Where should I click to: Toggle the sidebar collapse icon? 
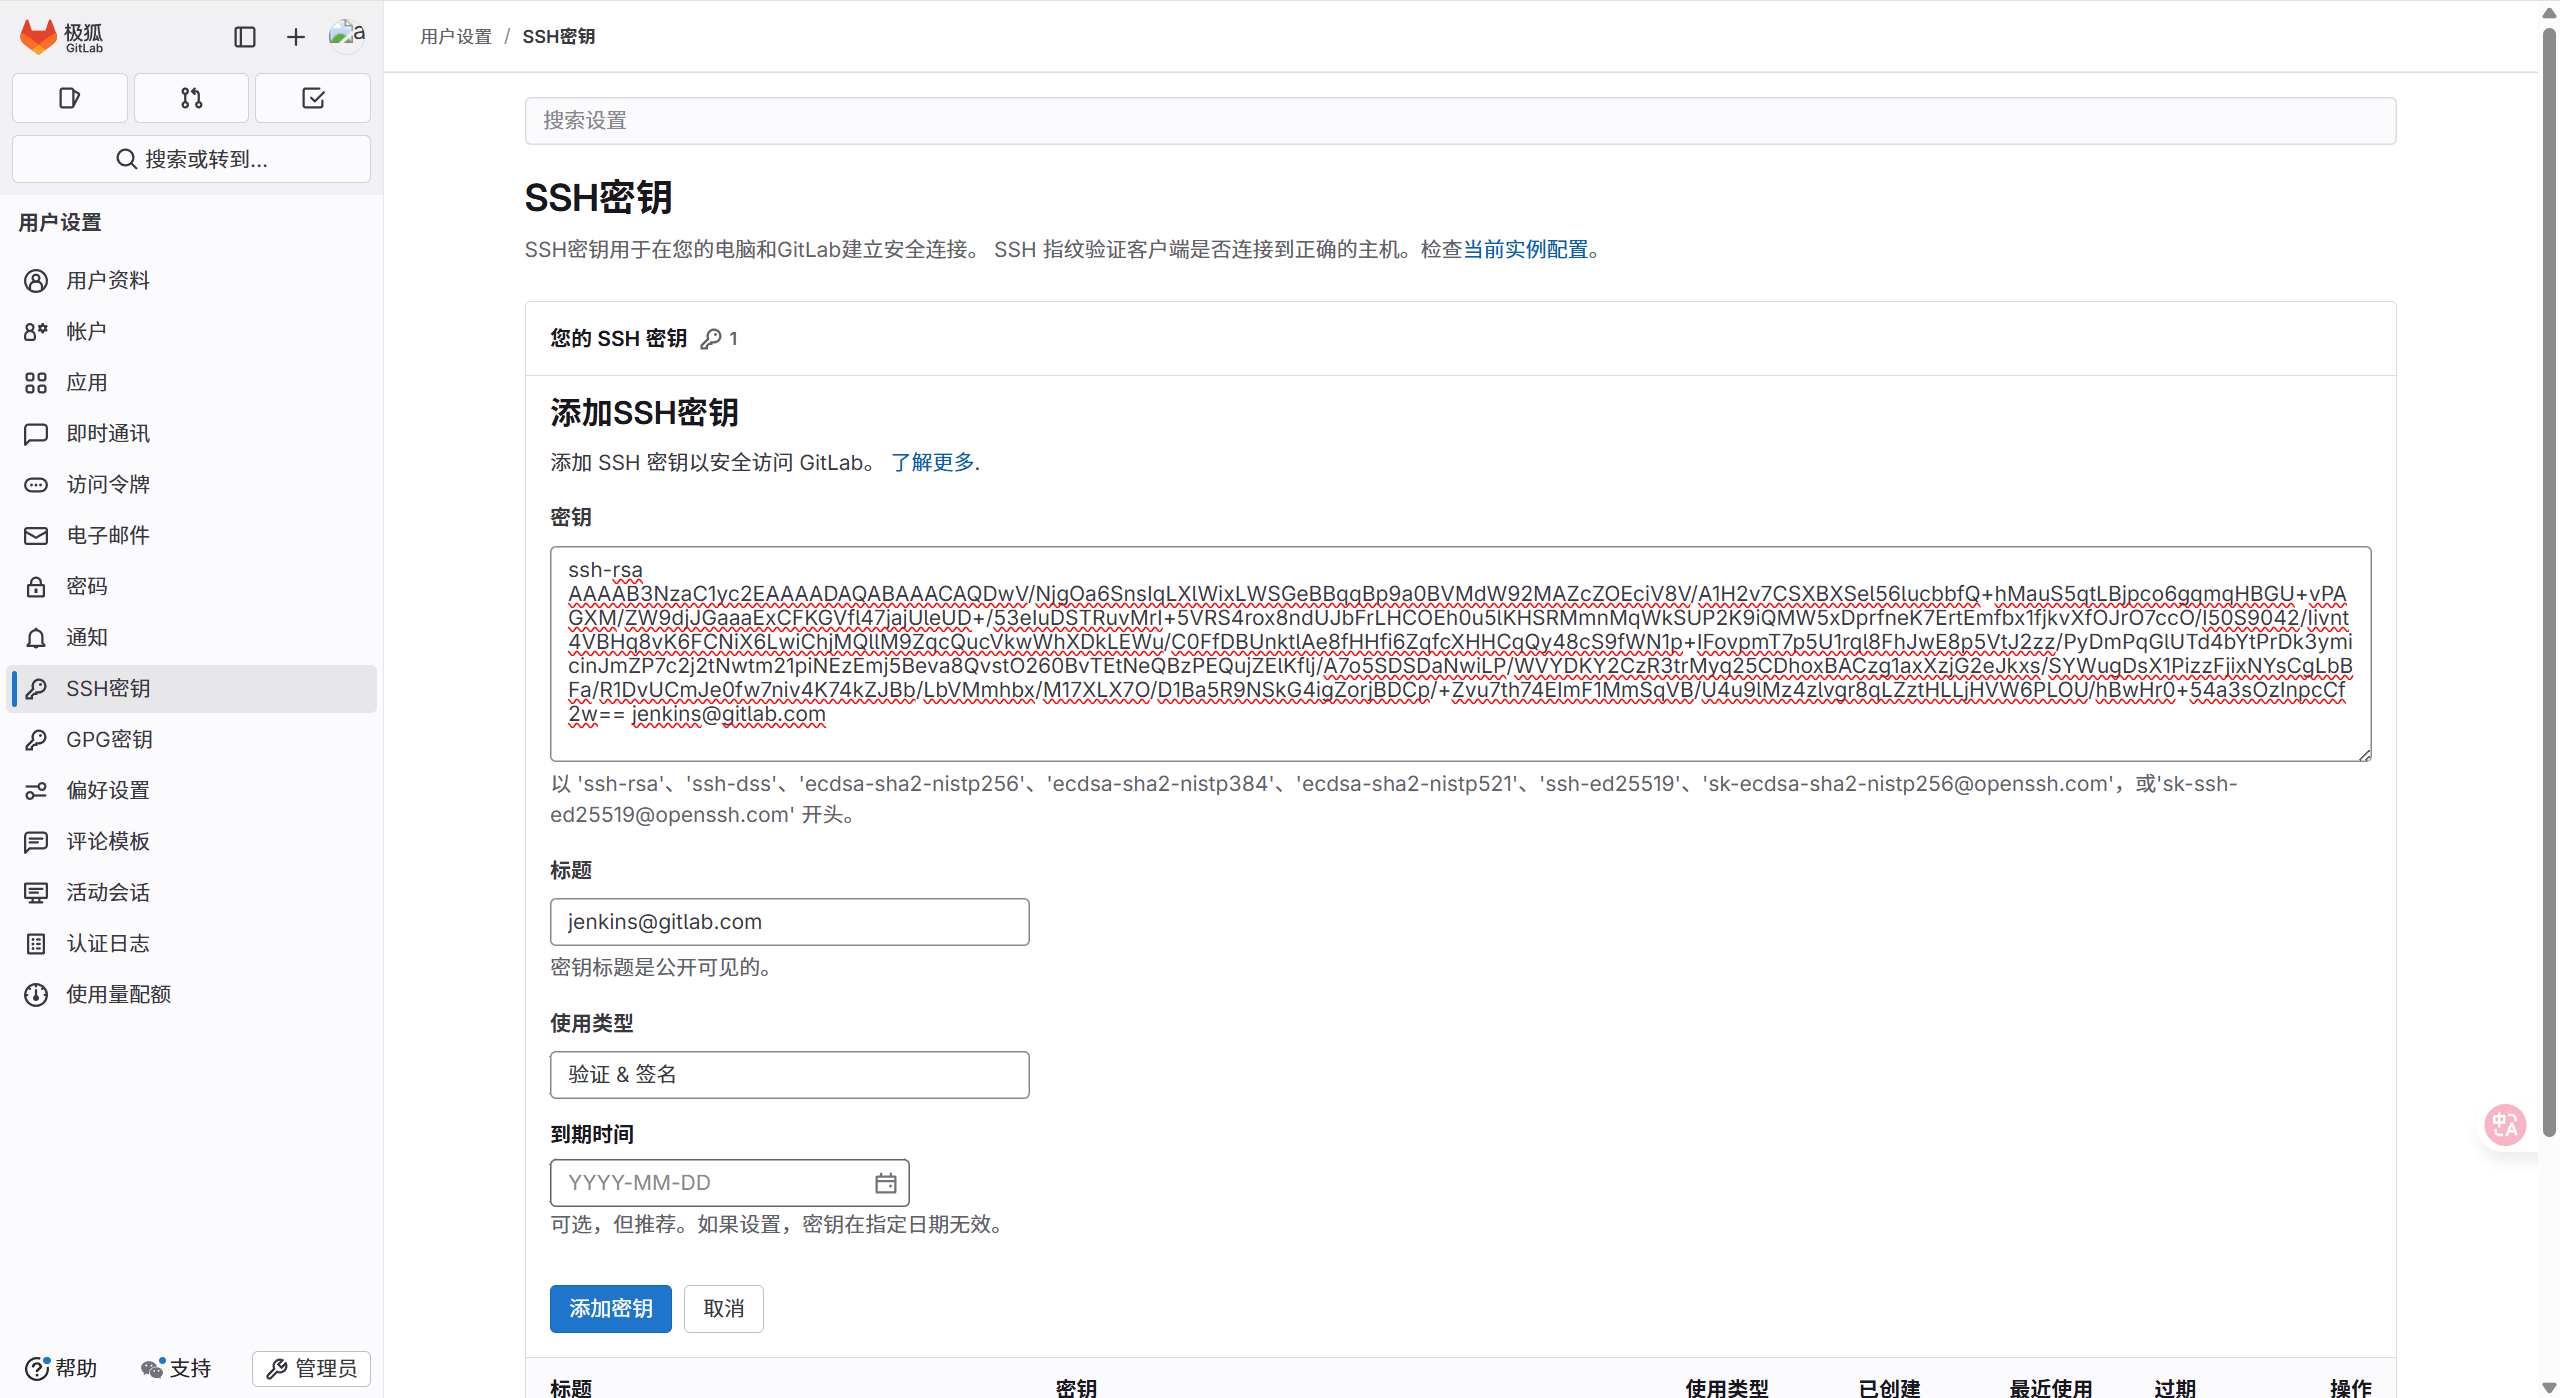(245, 37)
